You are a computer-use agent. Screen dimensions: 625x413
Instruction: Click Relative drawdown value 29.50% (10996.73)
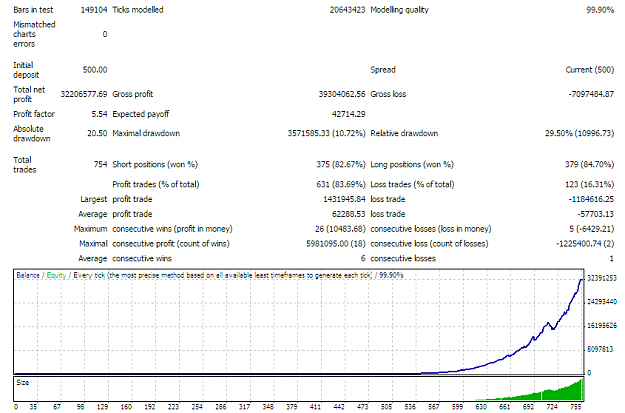tap(580, 133)
